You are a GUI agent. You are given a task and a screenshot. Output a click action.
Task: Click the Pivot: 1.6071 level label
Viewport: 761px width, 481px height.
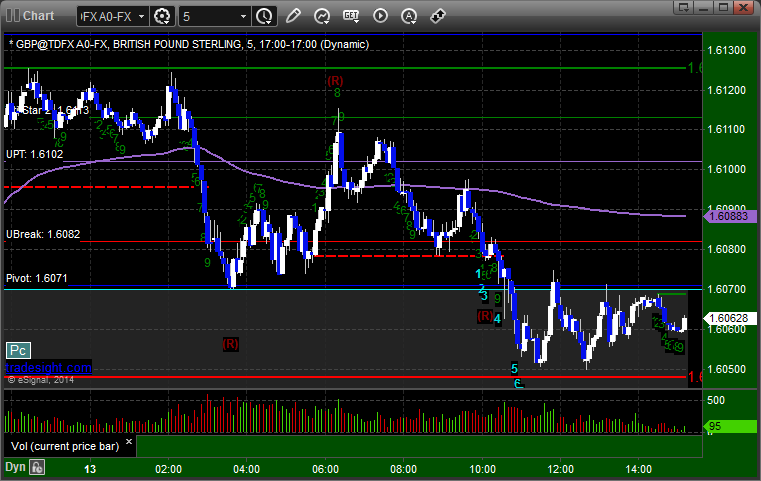[36, 279]
